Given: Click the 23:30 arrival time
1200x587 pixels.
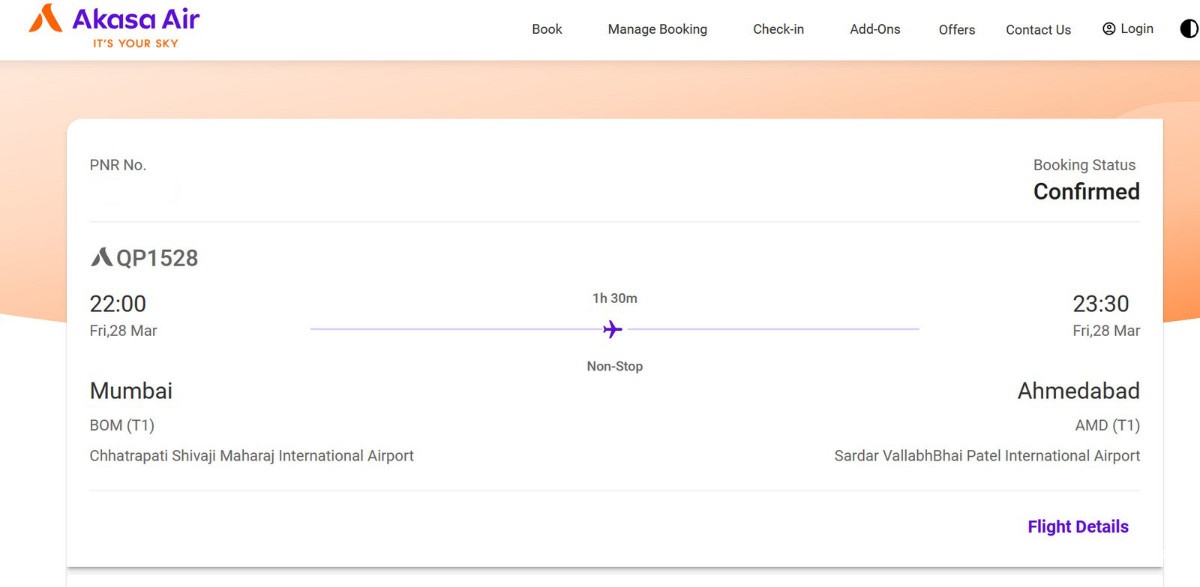Looking at the screenshot, I should [1101, 304].
